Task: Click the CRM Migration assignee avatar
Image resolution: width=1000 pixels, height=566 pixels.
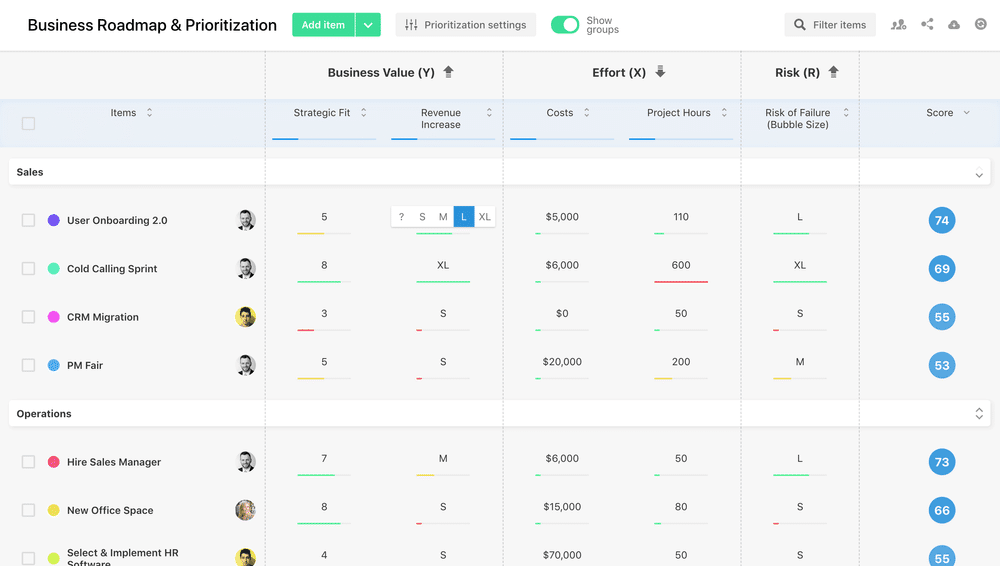Action: (x=245, y=317)
